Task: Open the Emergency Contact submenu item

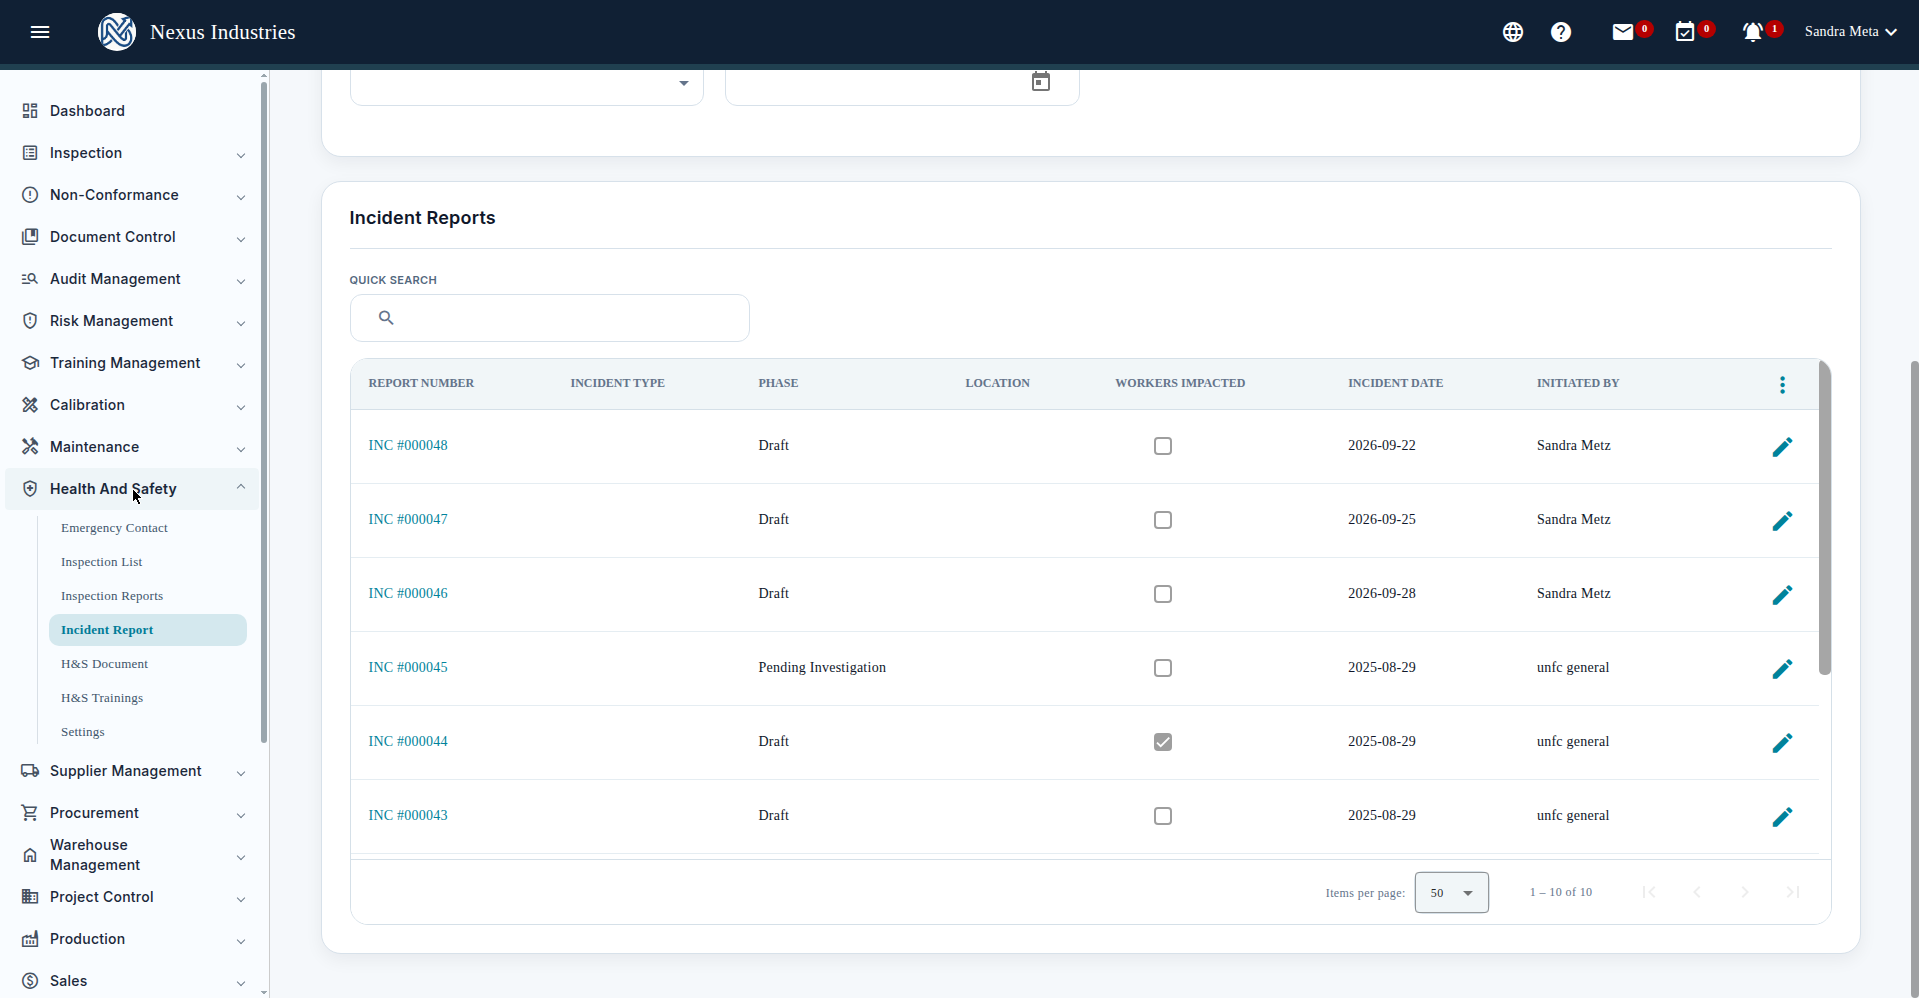Action: click(x=114, y=528)
